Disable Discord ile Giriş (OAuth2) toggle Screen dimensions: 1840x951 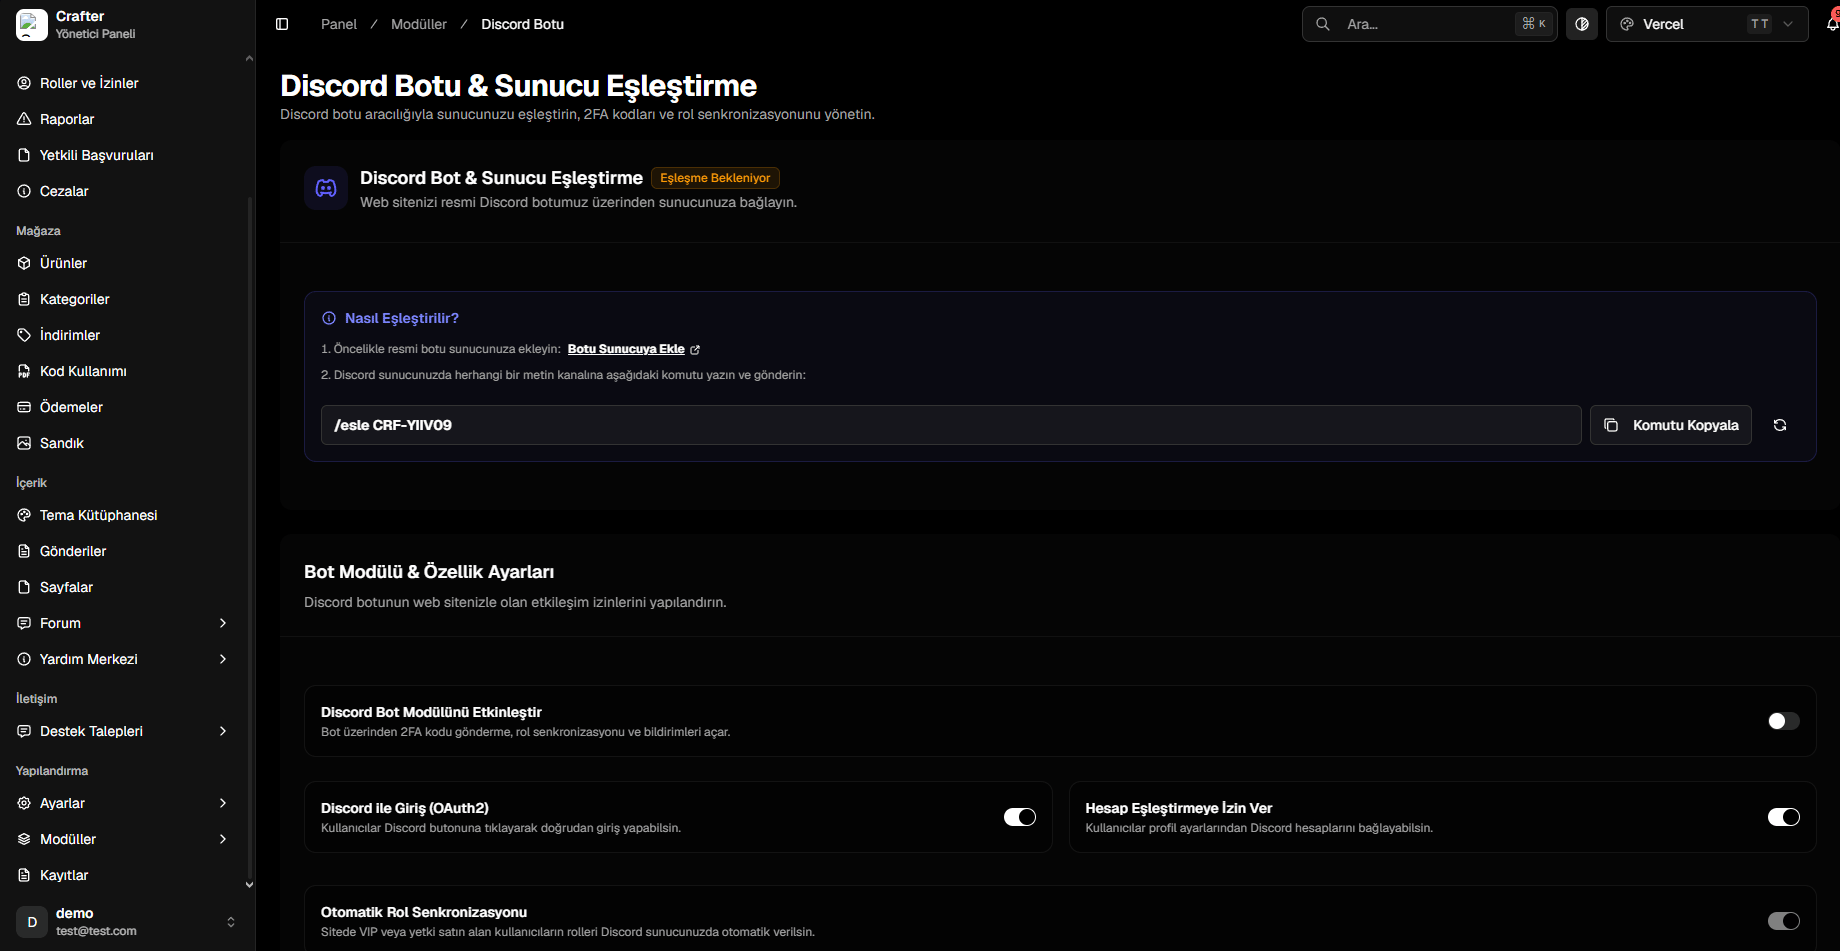point(1020,817)
